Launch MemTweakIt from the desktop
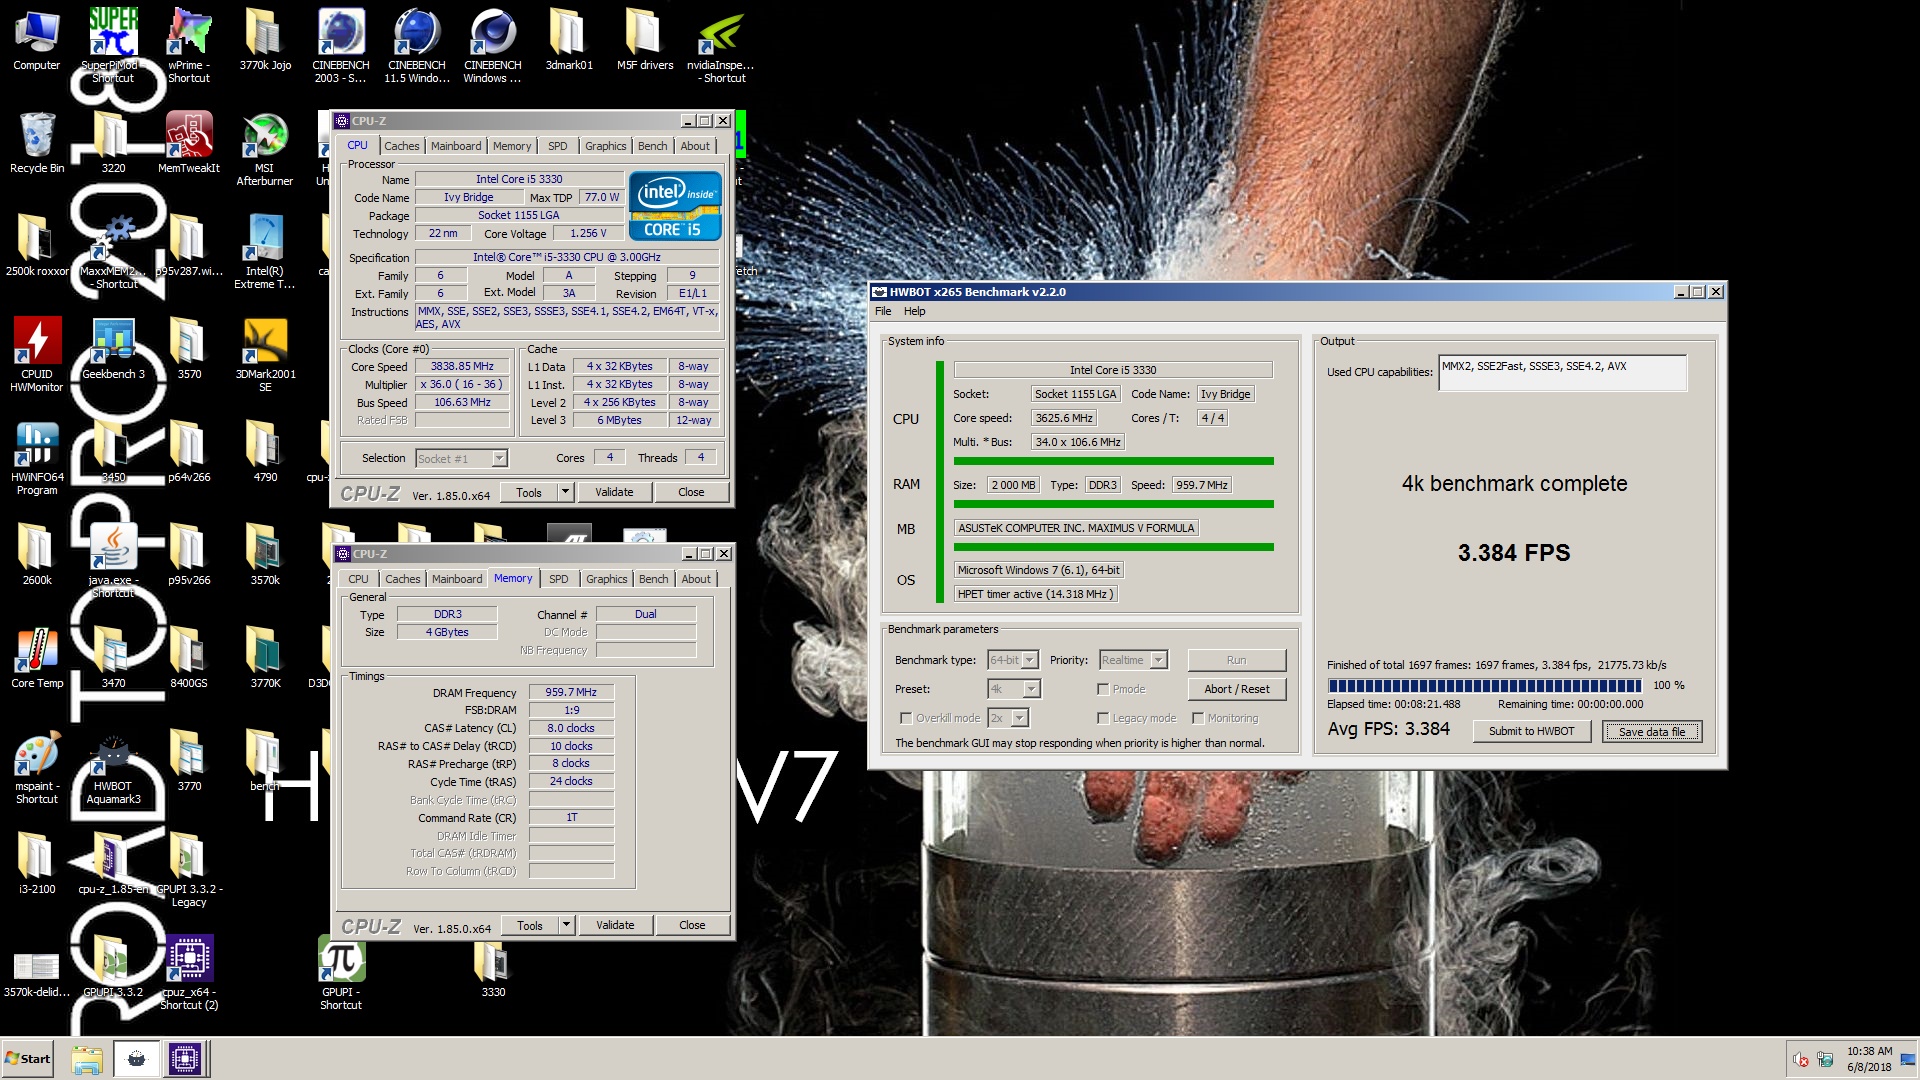The width and height of the screenshot is (1920, 1080). pyautogui.click(x=189, y=142)
